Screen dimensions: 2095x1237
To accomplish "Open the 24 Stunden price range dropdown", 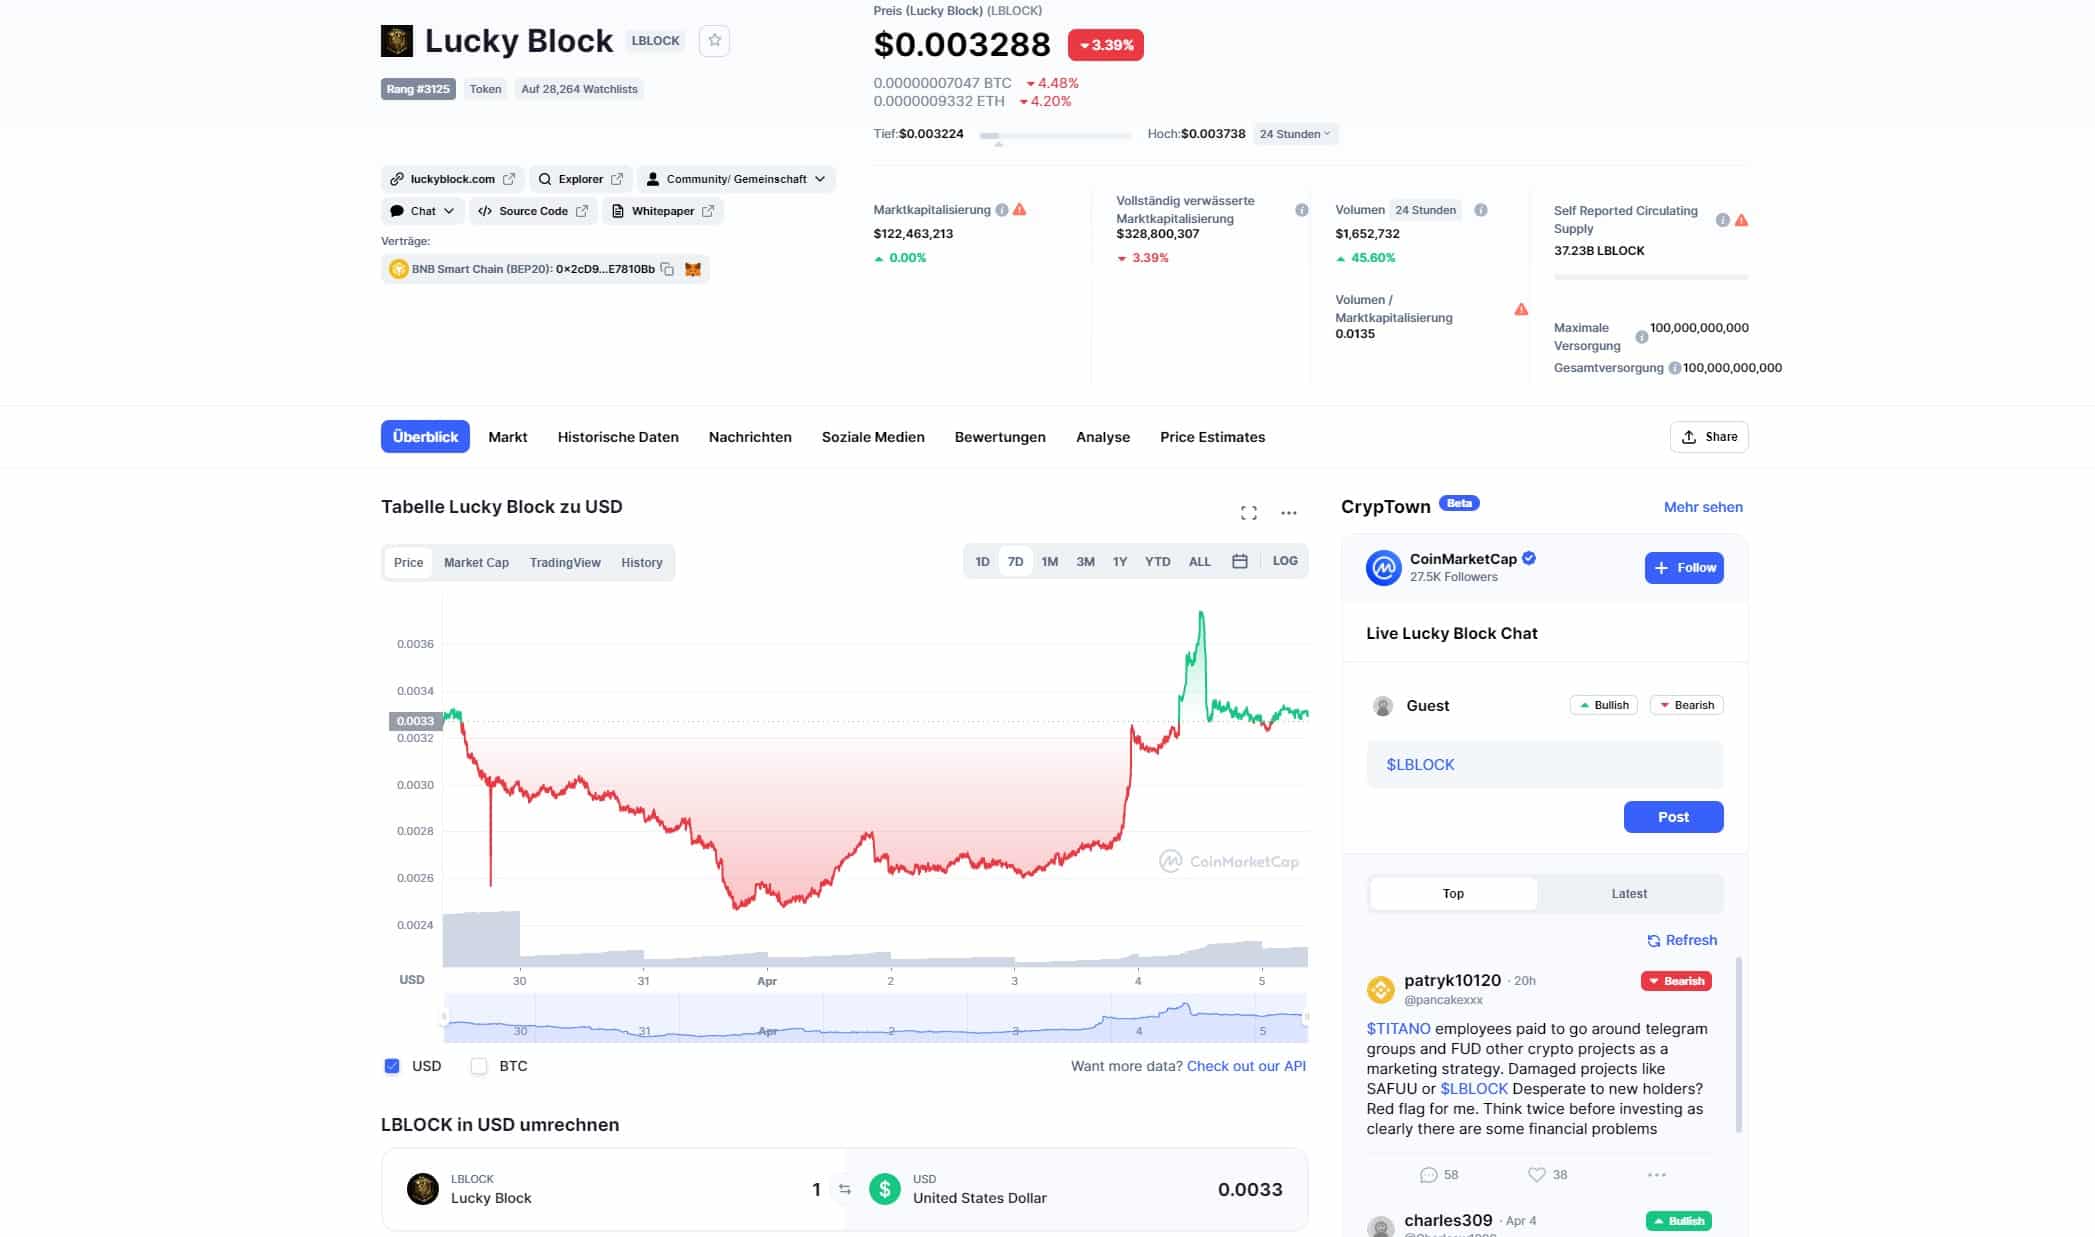I will click(1295, 134).
